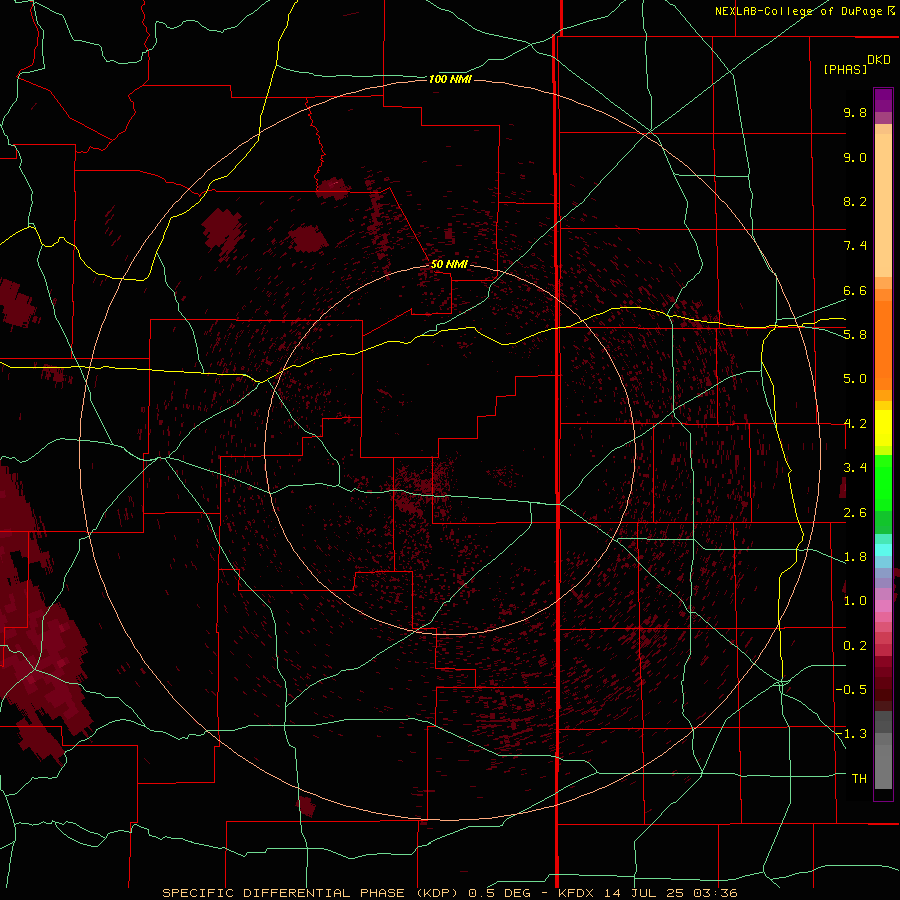Click the 7.4 value on color scale
The width and height of the screenshot is (900, 900).
coord(855,246)
